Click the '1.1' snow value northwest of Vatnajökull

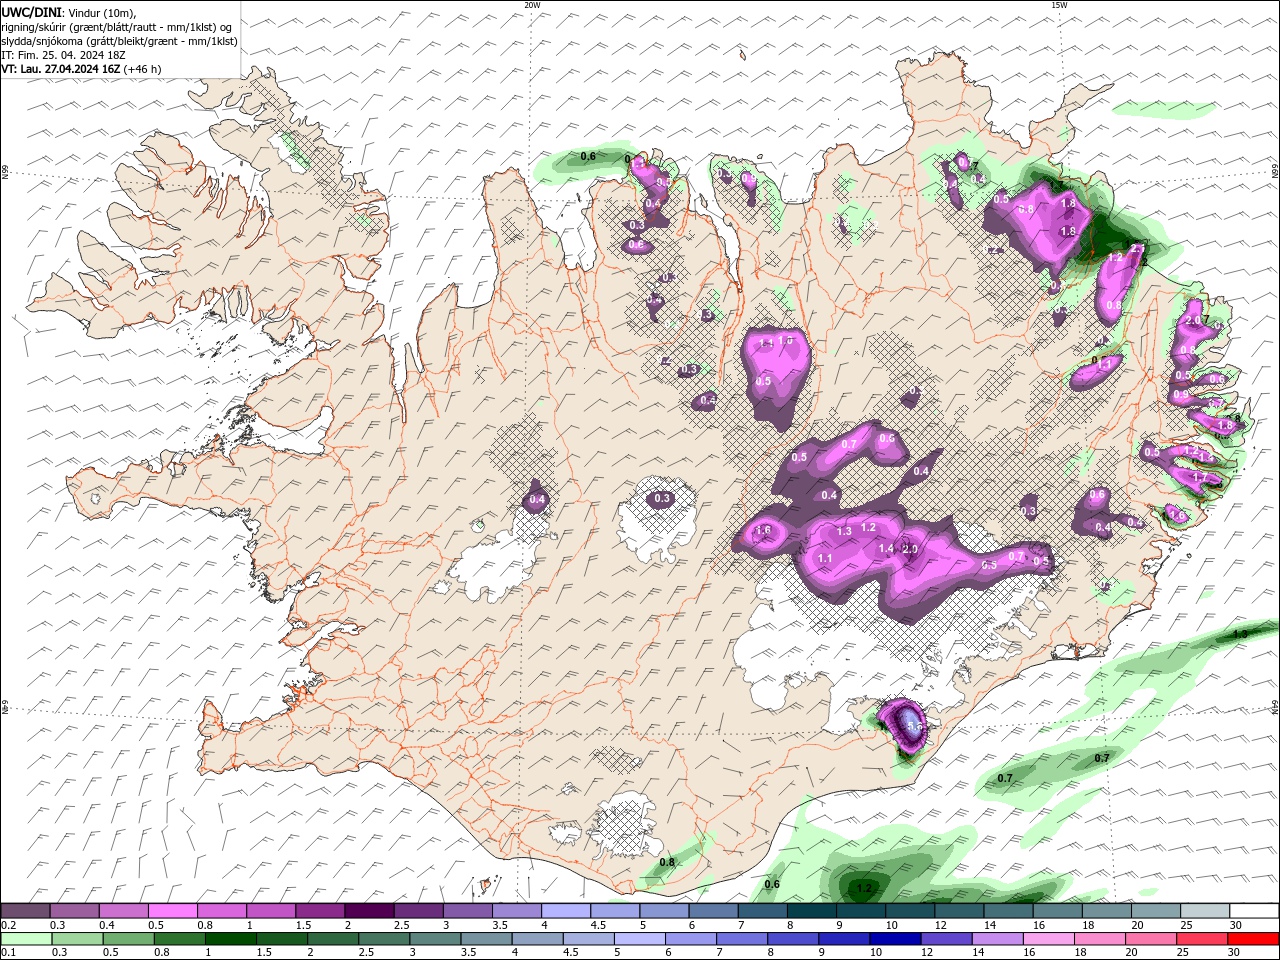click(x=825, y=558)
